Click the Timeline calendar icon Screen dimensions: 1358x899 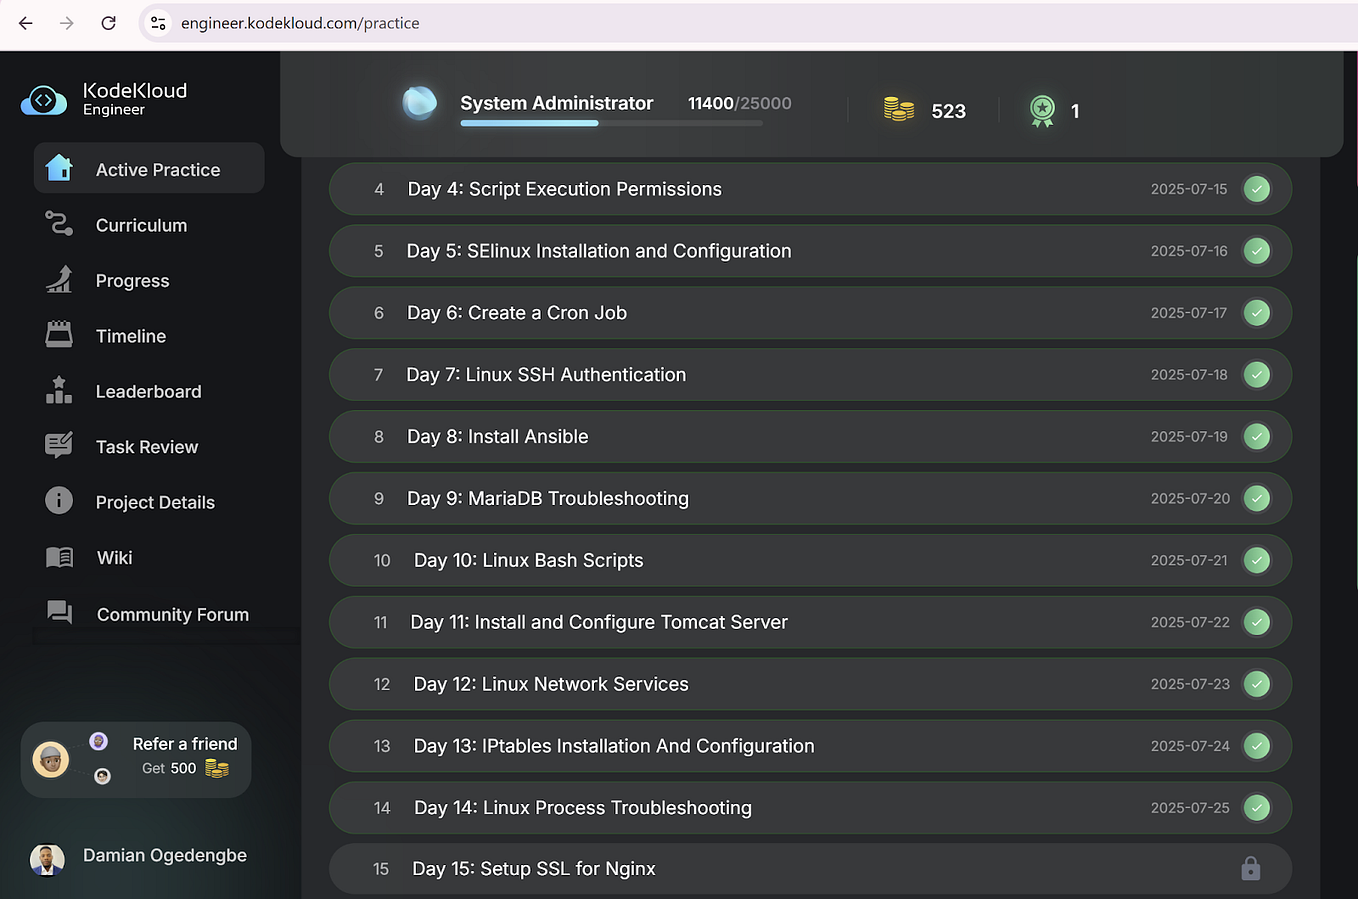coord(60,335)
